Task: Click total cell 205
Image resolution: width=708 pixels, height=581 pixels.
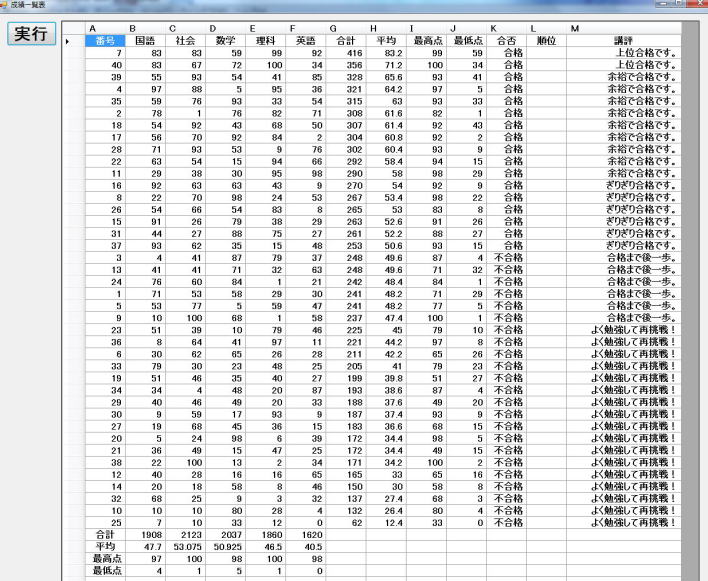Action: [346, 366]
